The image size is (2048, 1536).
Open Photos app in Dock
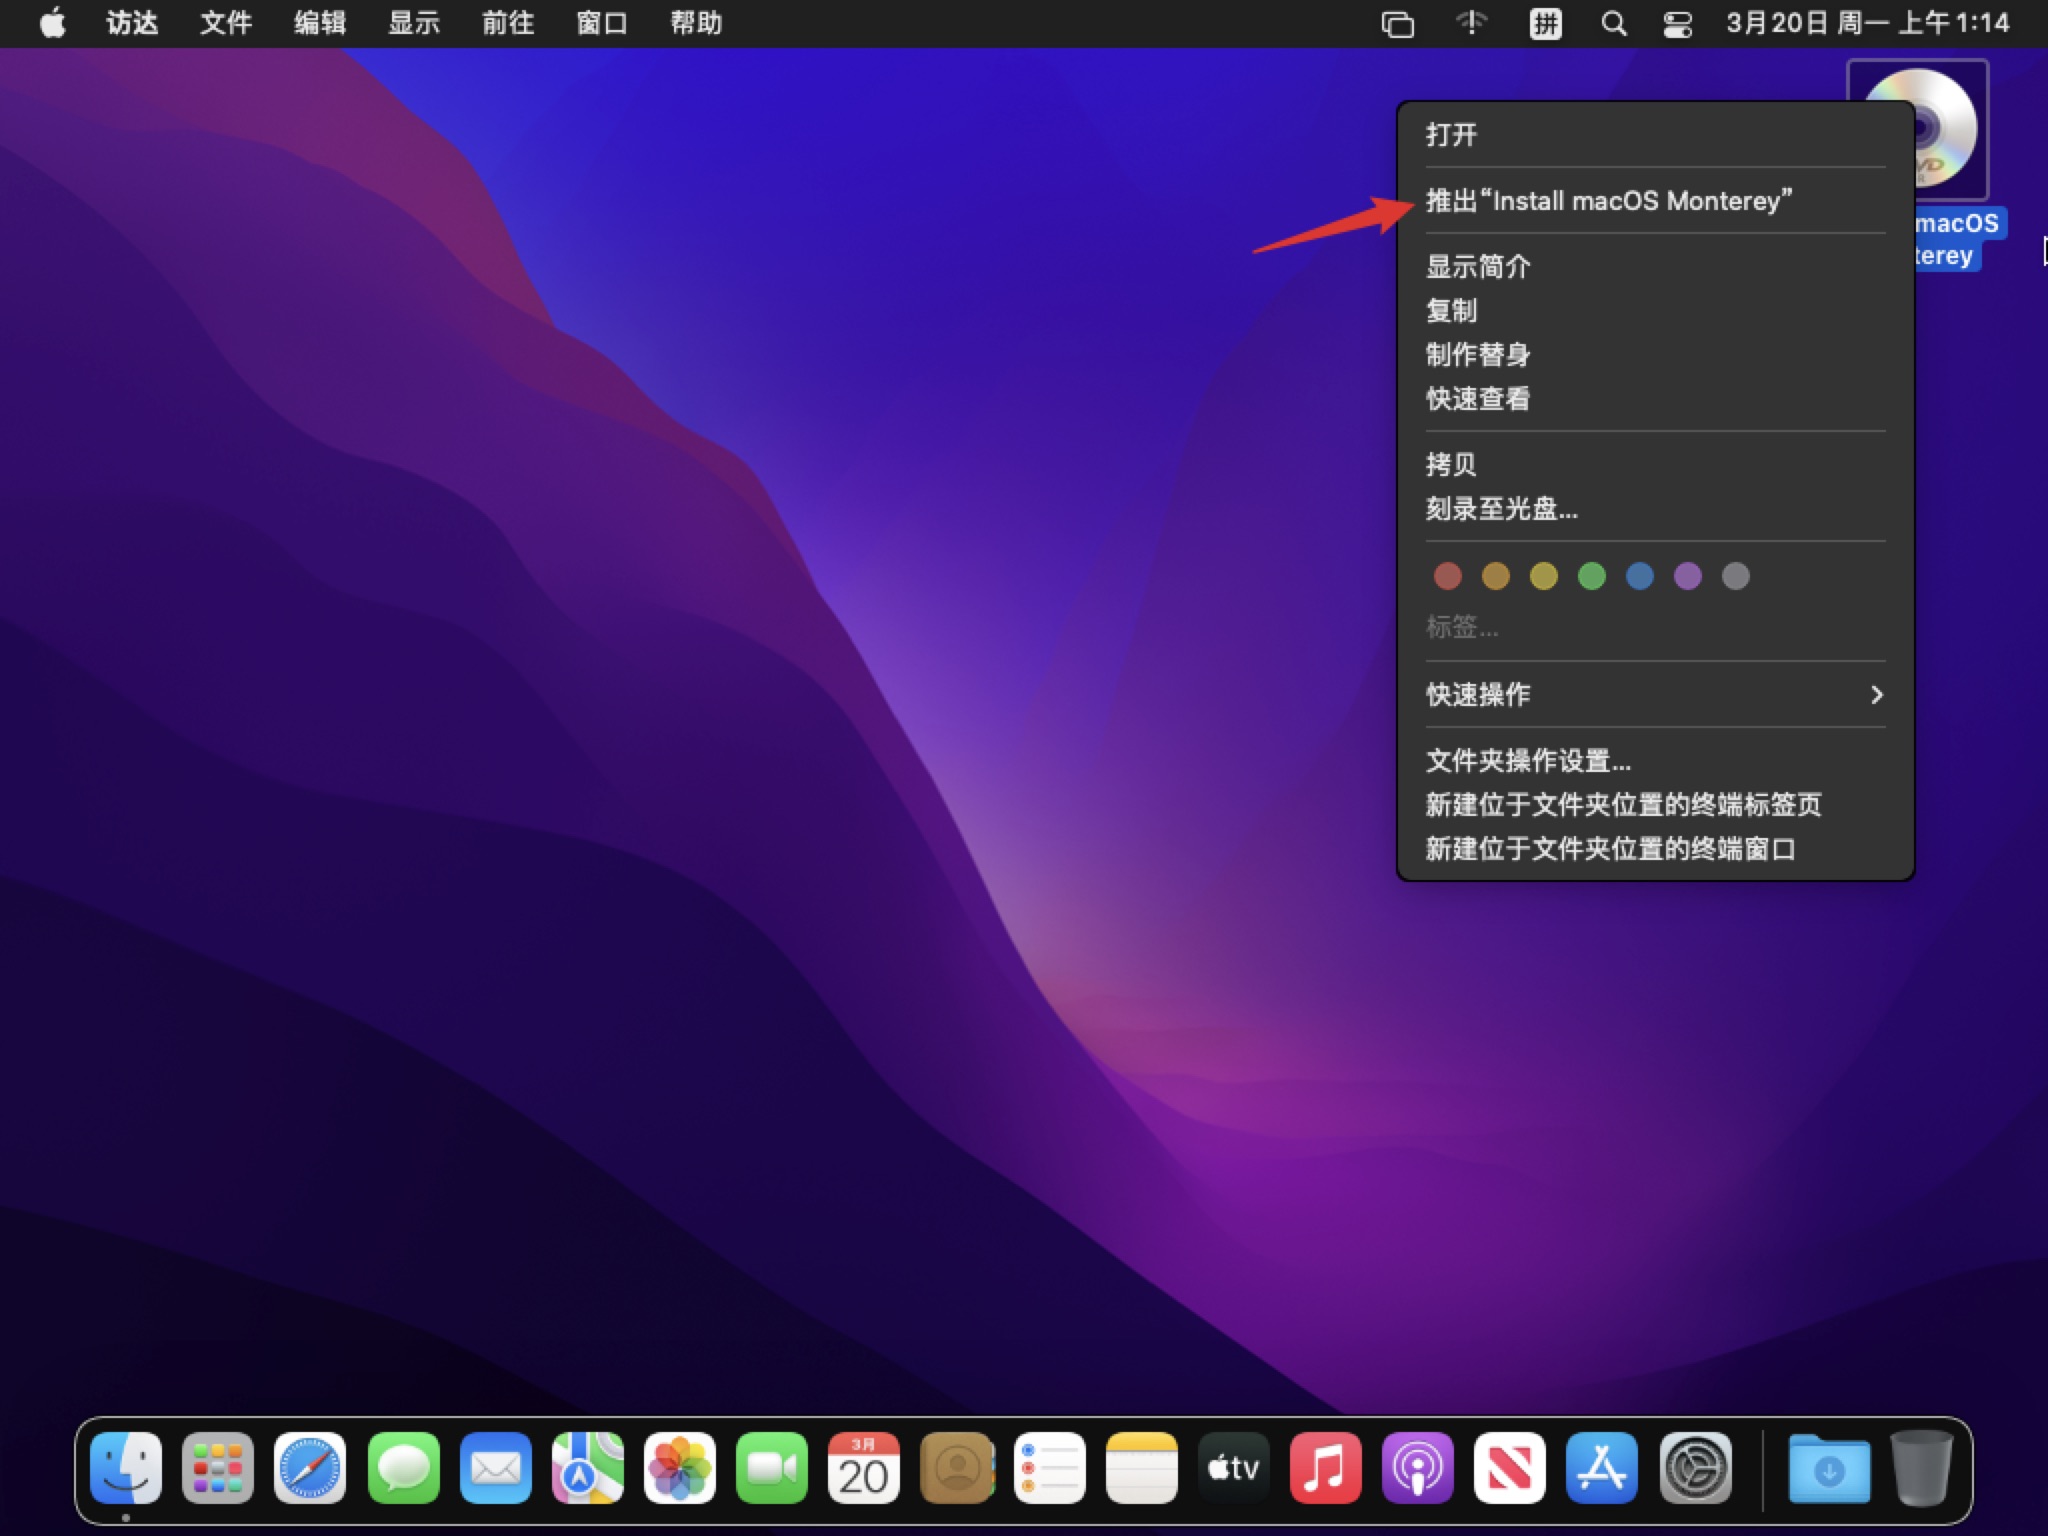pyautogui.click(x=680, y=1468)
